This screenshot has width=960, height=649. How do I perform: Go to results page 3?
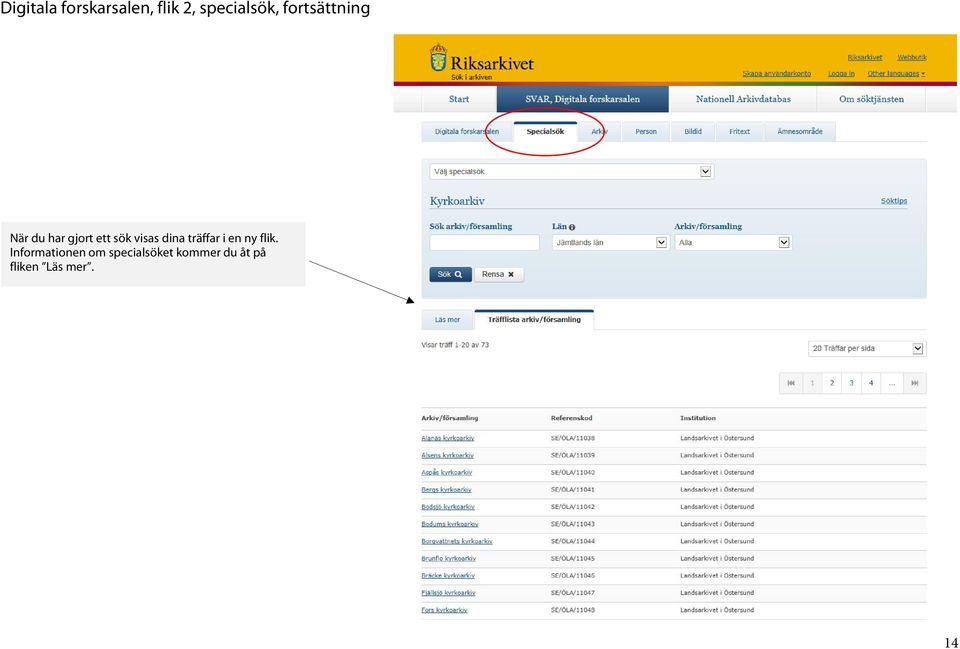coord(851,383)
